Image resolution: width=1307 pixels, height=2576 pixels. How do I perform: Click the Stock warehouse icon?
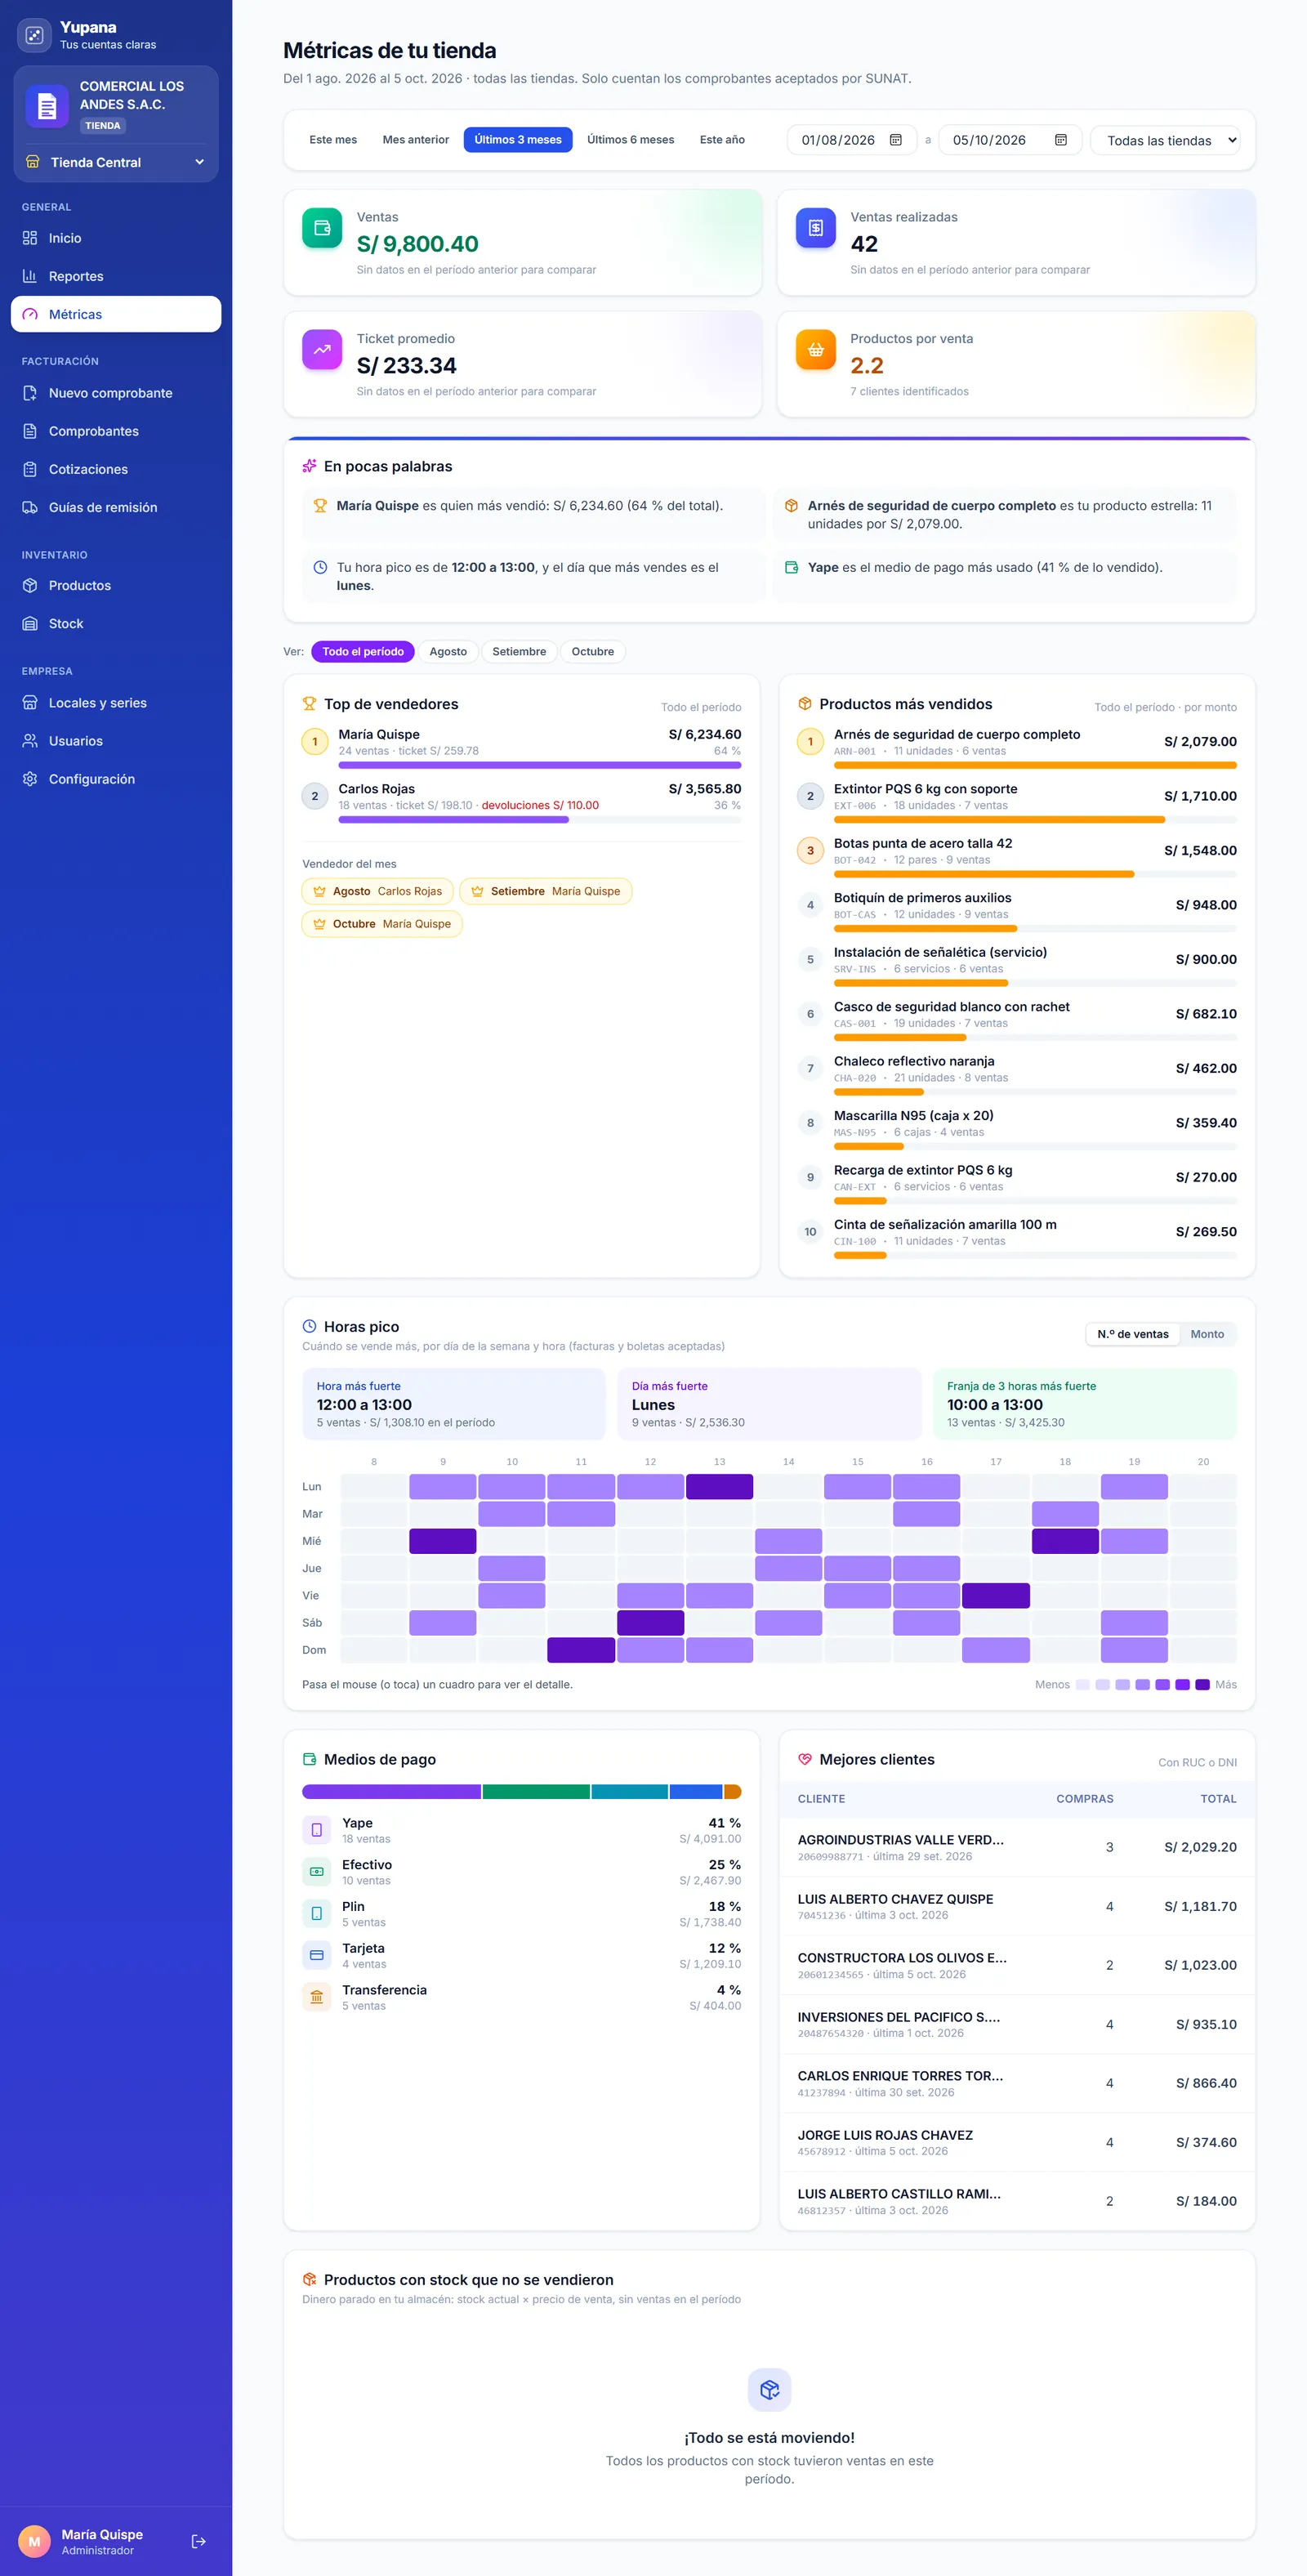pyautogui.click(x=30, y=623)
